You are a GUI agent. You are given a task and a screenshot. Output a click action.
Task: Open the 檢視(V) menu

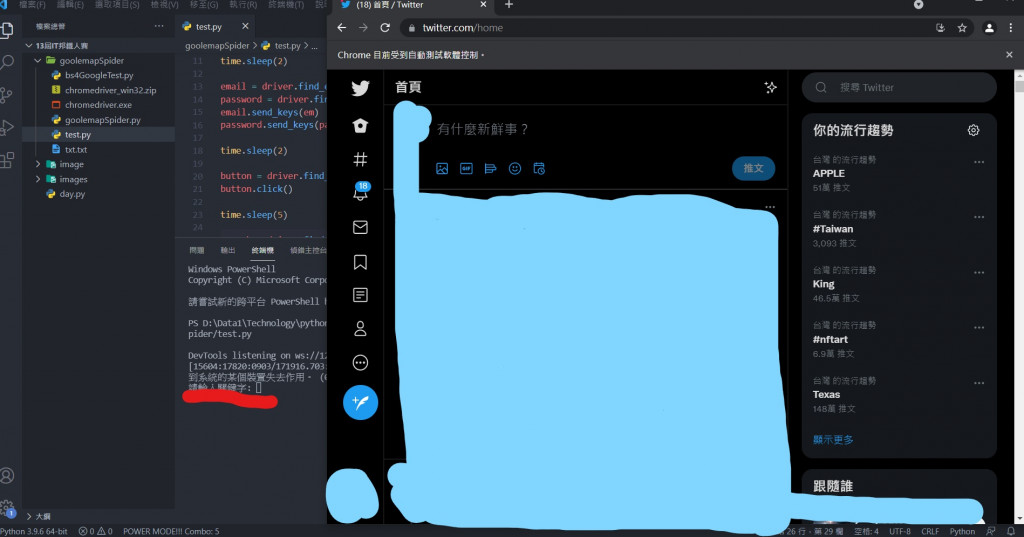[x=165, y=5]
